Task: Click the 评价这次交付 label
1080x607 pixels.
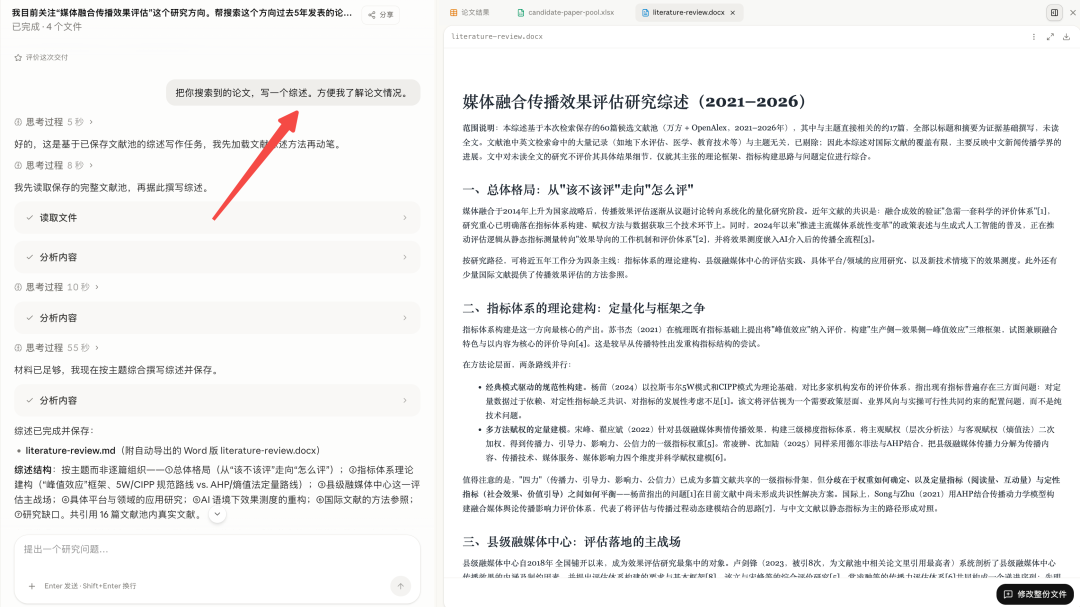Action: pos(47,57)
